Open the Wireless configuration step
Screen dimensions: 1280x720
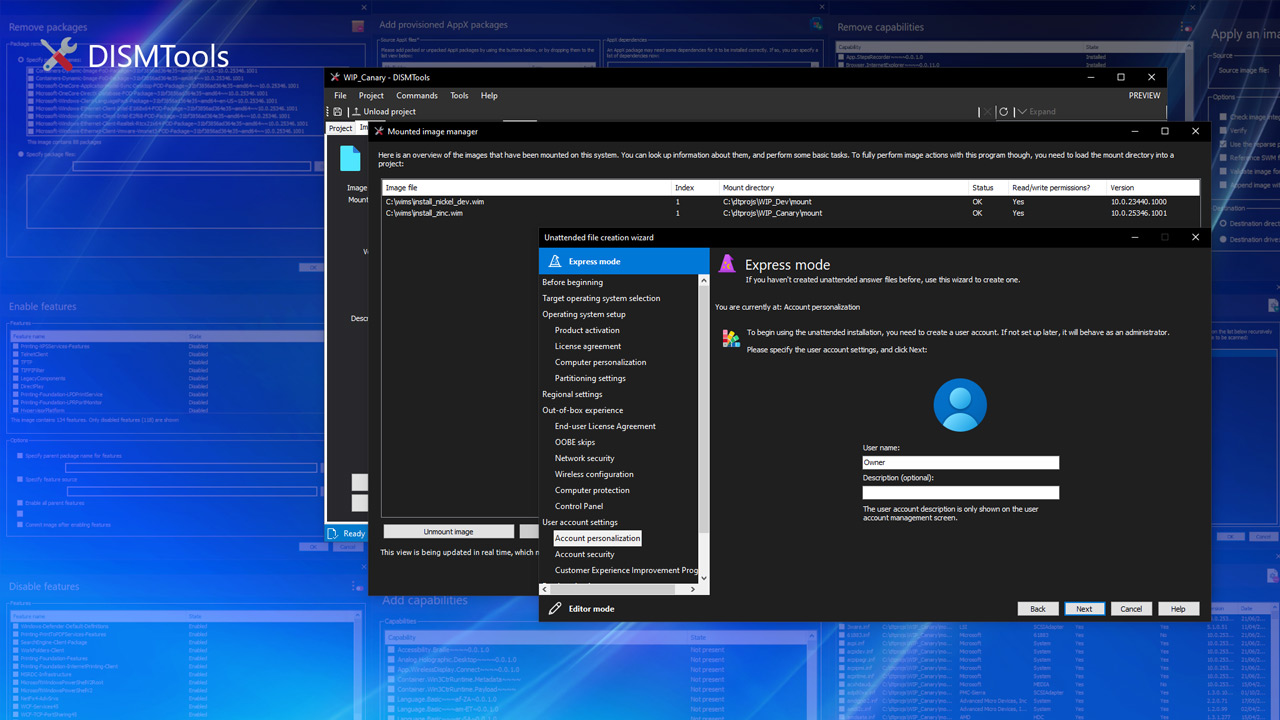point(594,474)
